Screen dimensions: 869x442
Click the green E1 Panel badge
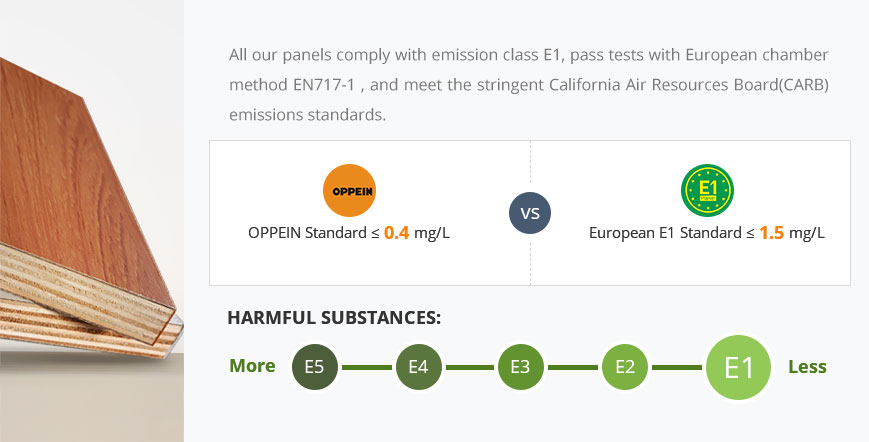pos(707,191)
